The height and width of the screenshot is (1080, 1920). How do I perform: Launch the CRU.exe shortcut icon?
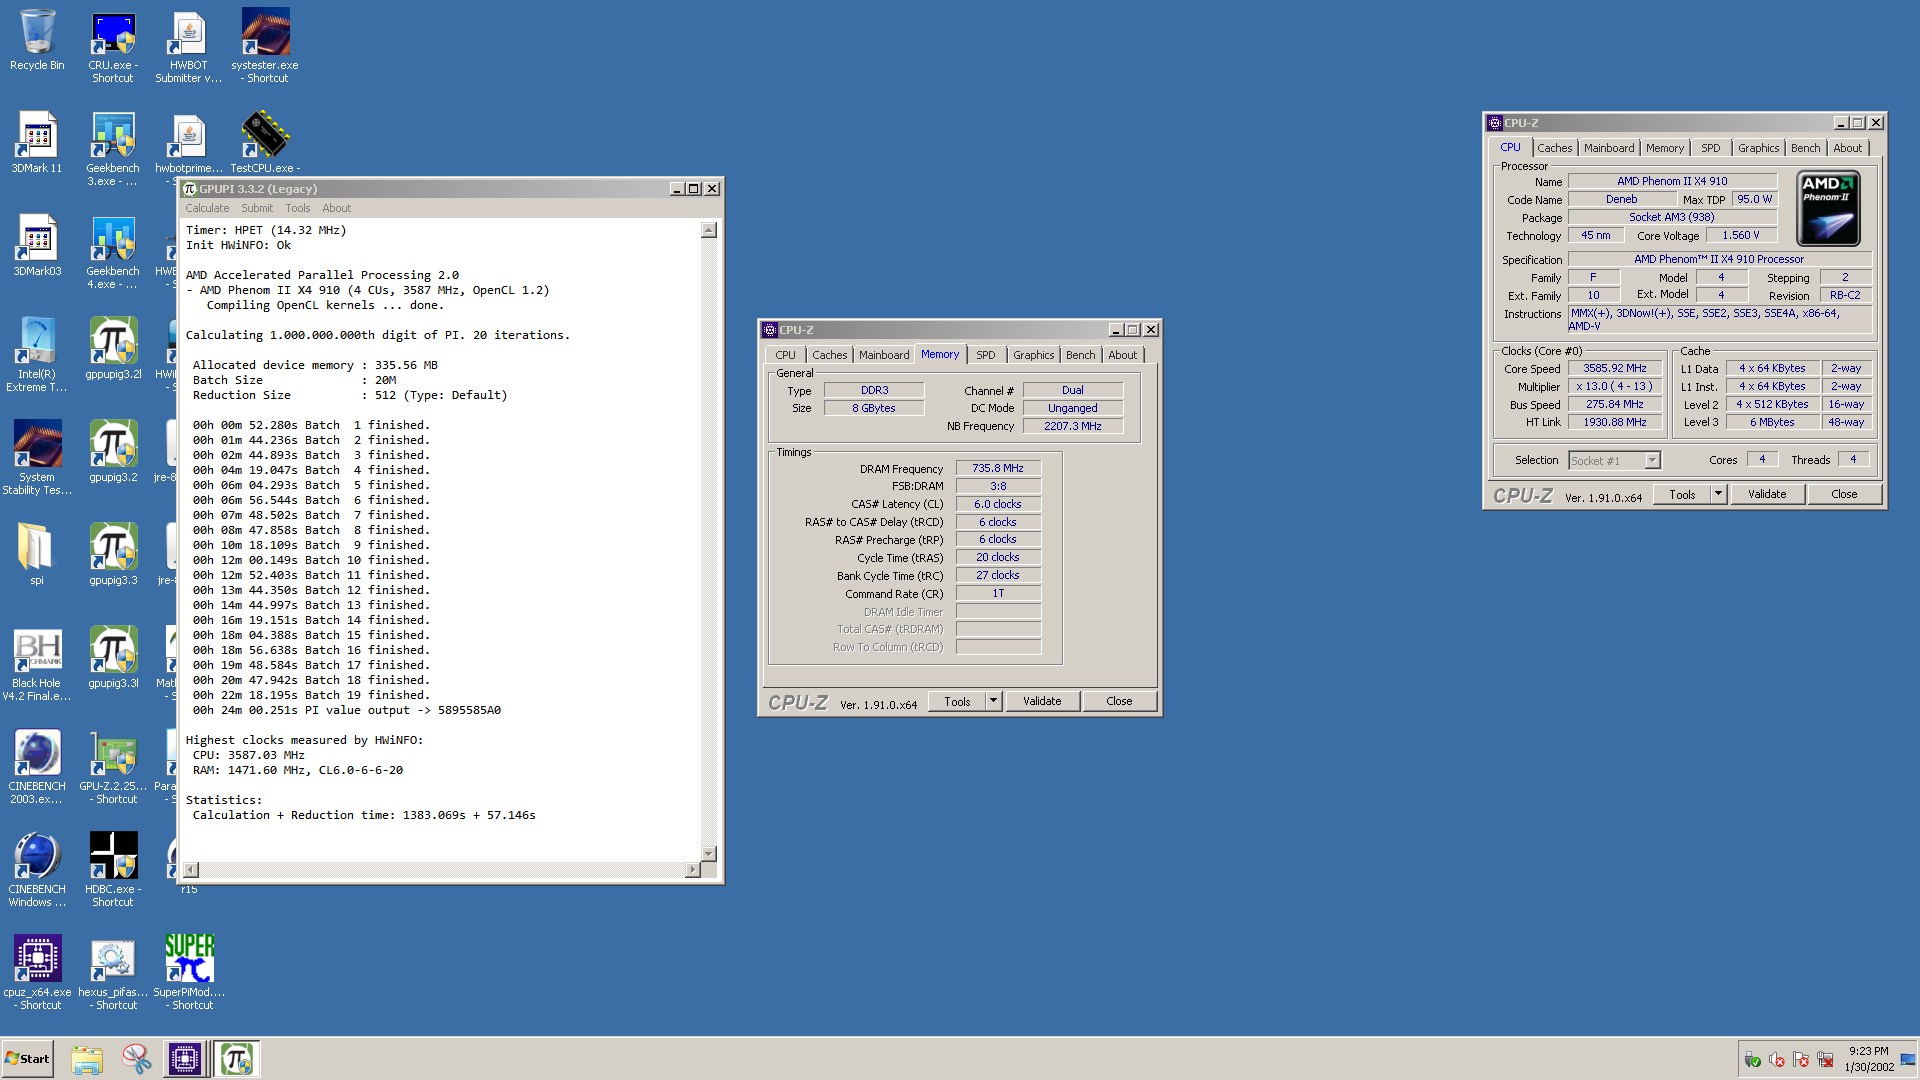click(x=113, y=46)
